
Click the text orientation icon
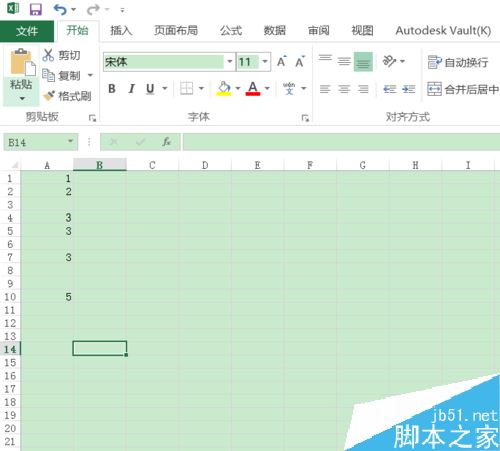pos(389,62)
